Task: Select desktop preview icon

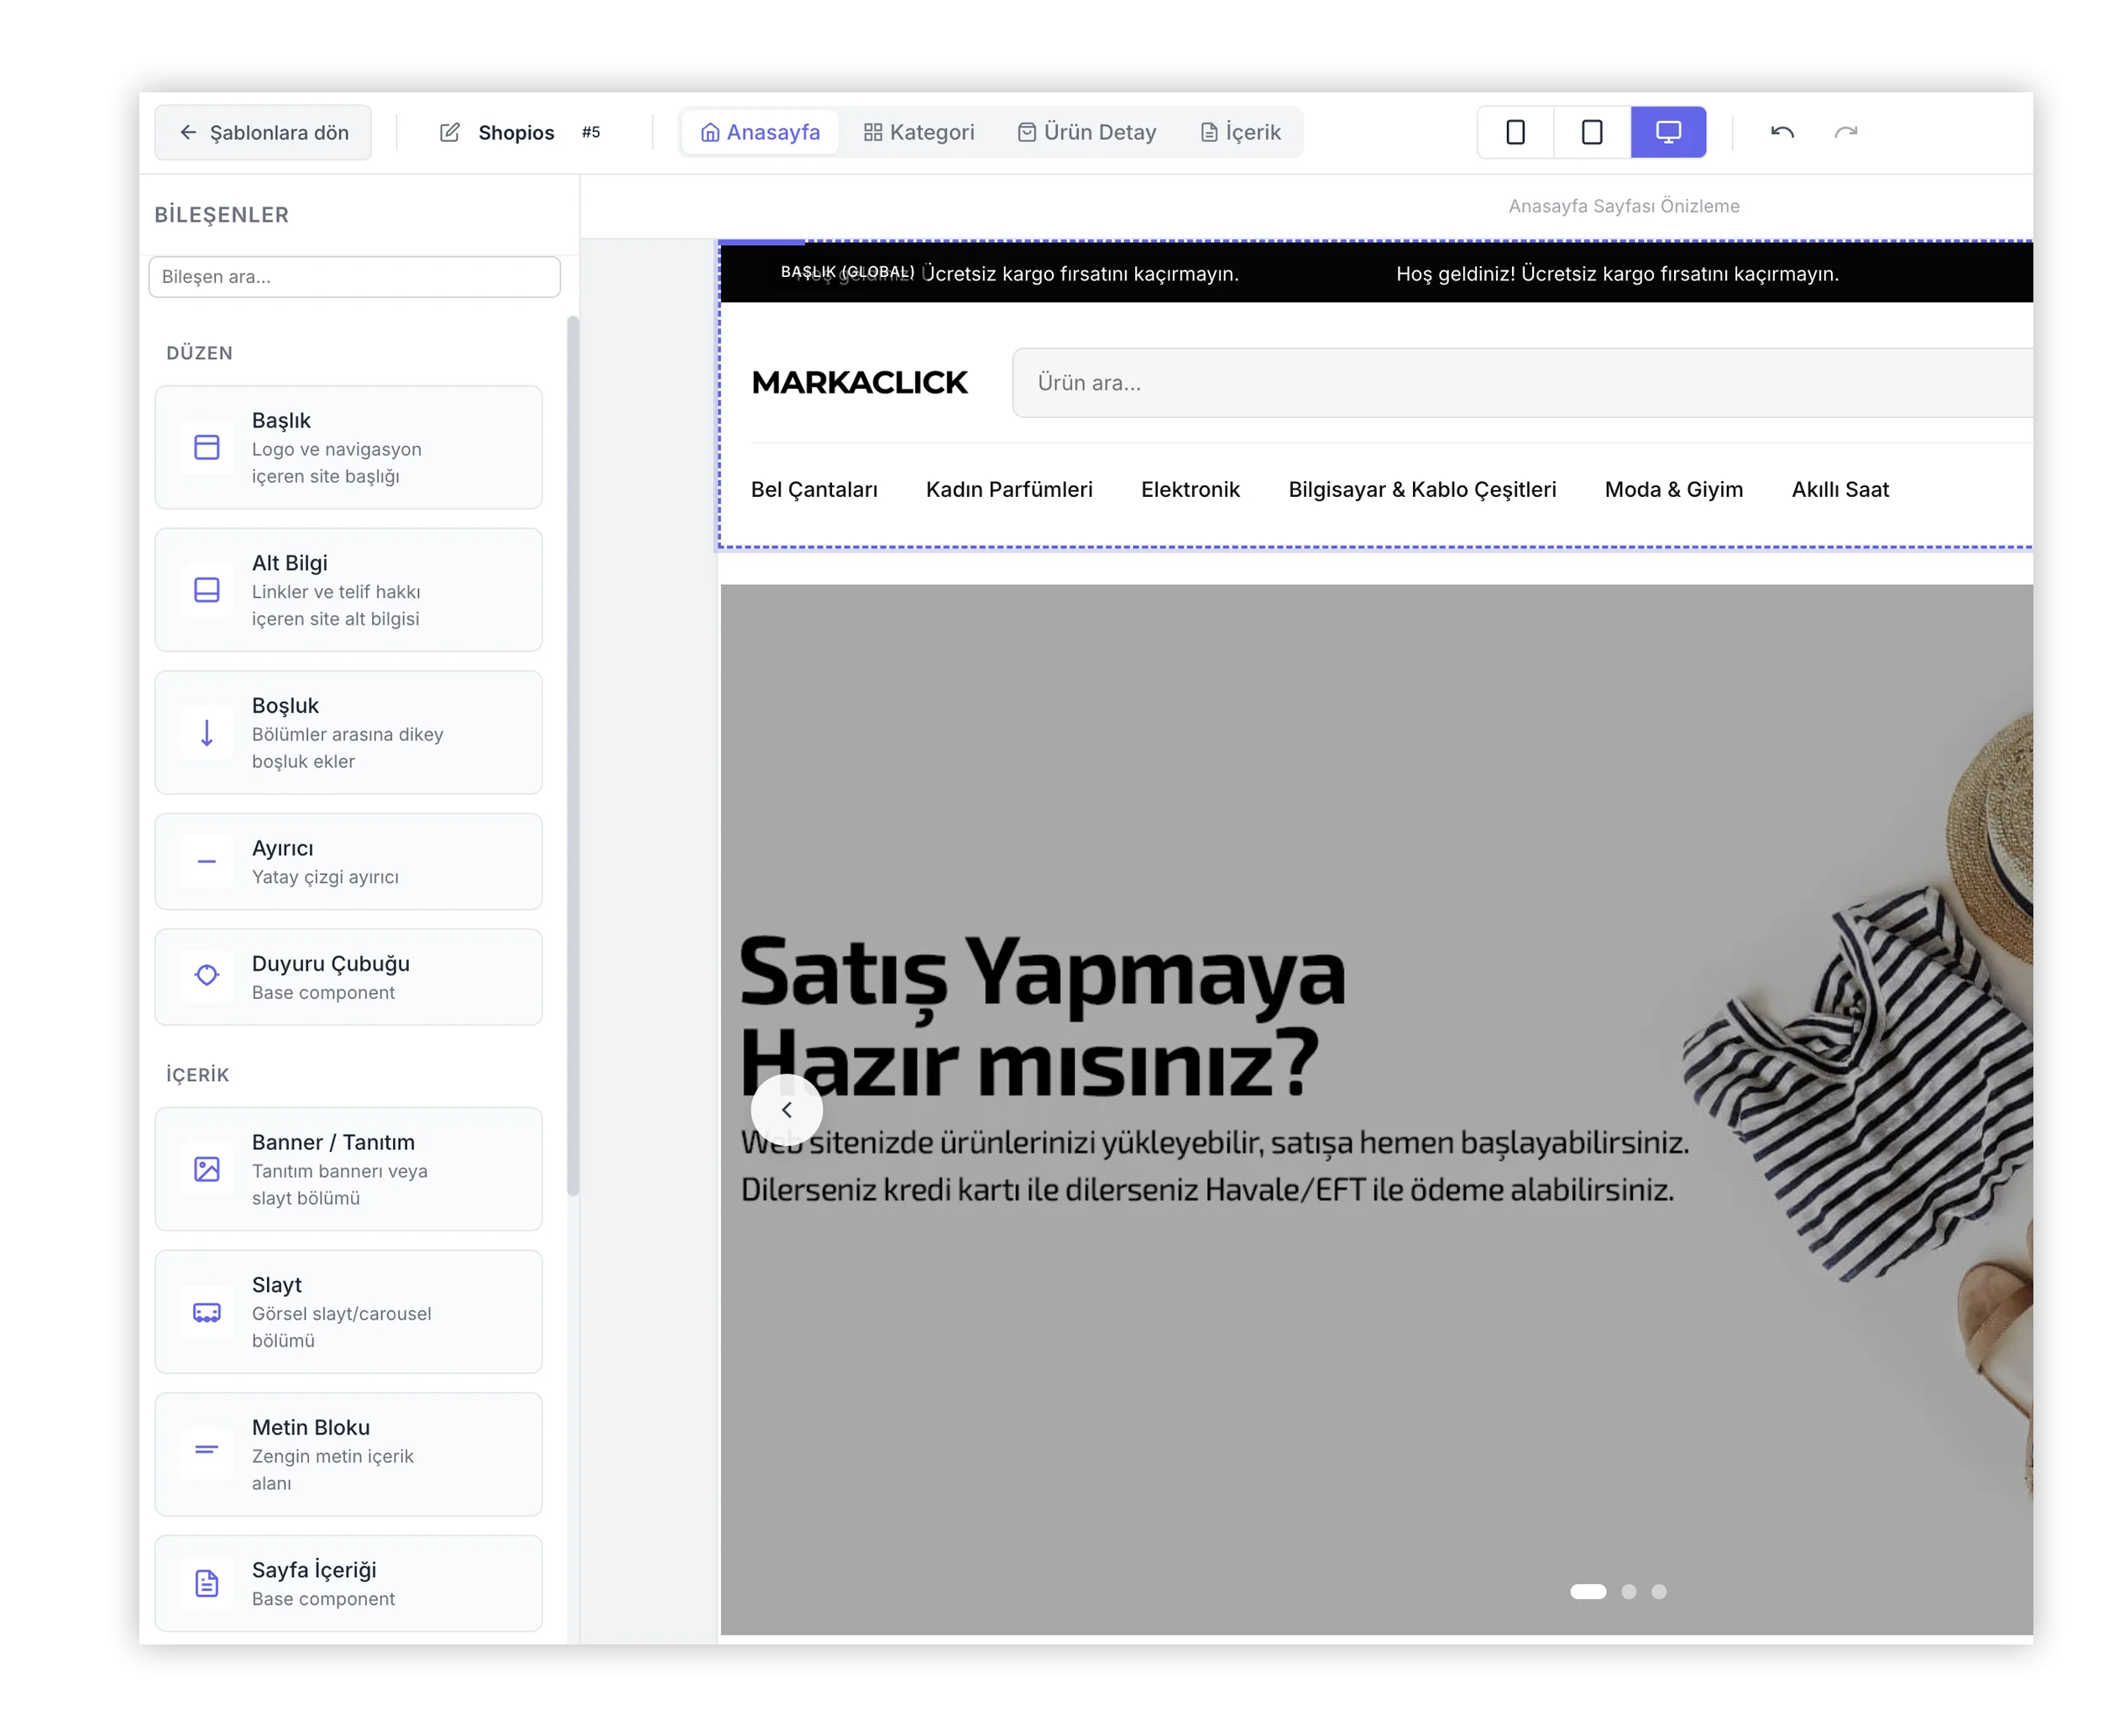Action: [x=1667, y=132]
